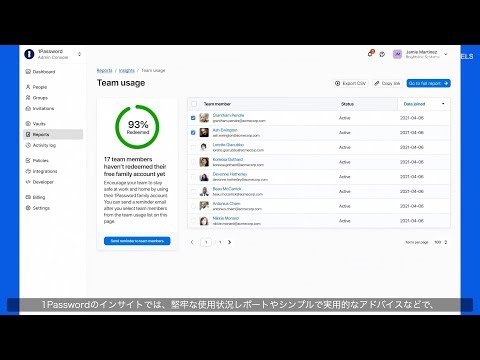Open Devonne Hatherley's name link
Image resolution: width=480 pixels, height=360 pixels.
tap(230, 174)
